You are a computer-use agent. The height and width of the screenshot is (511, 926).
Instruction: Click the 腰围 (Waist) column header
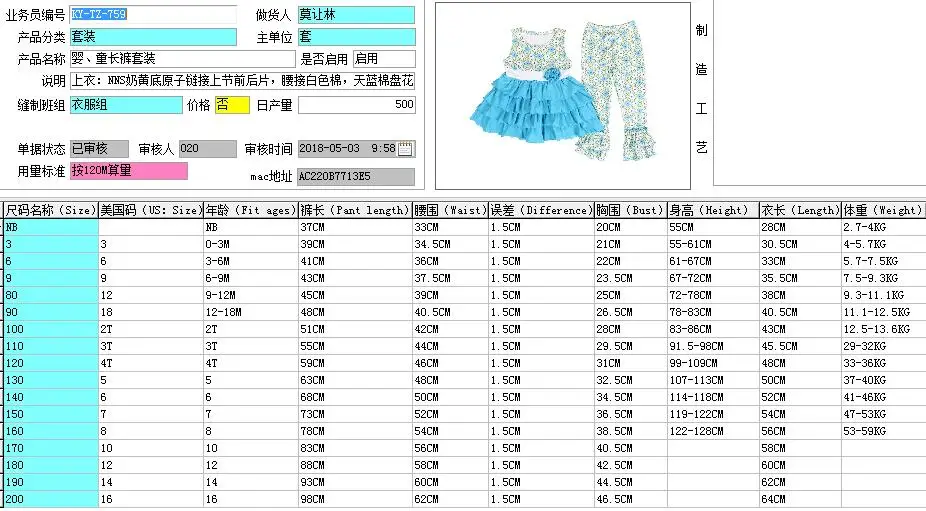point(451,210)
